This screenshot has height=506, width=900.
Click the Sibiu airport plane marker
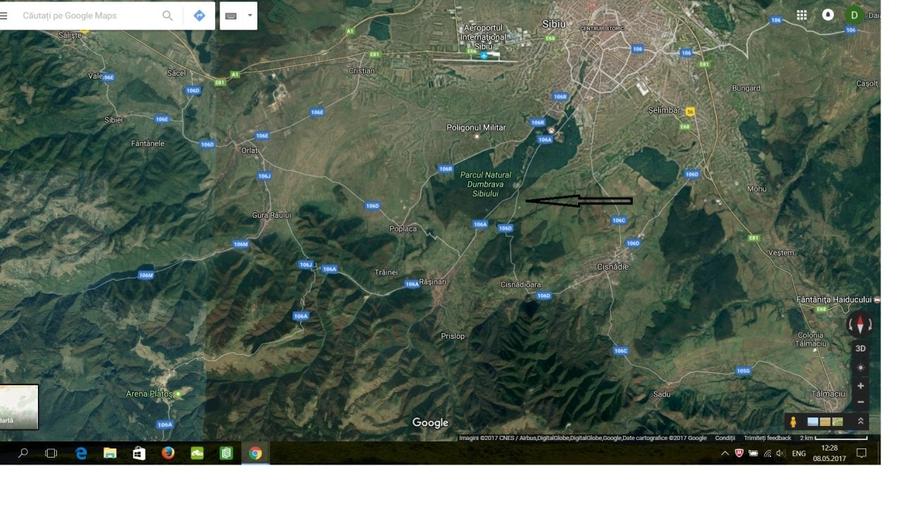[484, 56]
